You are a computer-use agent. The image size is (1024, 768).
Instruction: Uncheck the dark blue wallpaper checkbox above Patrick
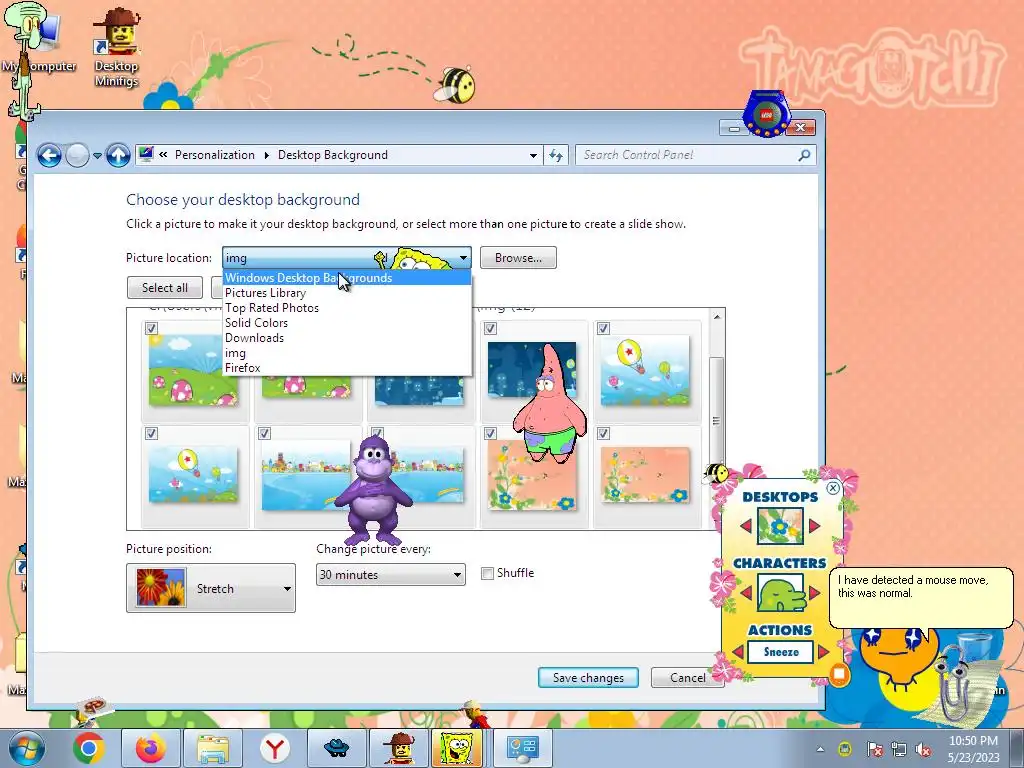(x=490, y=328)
